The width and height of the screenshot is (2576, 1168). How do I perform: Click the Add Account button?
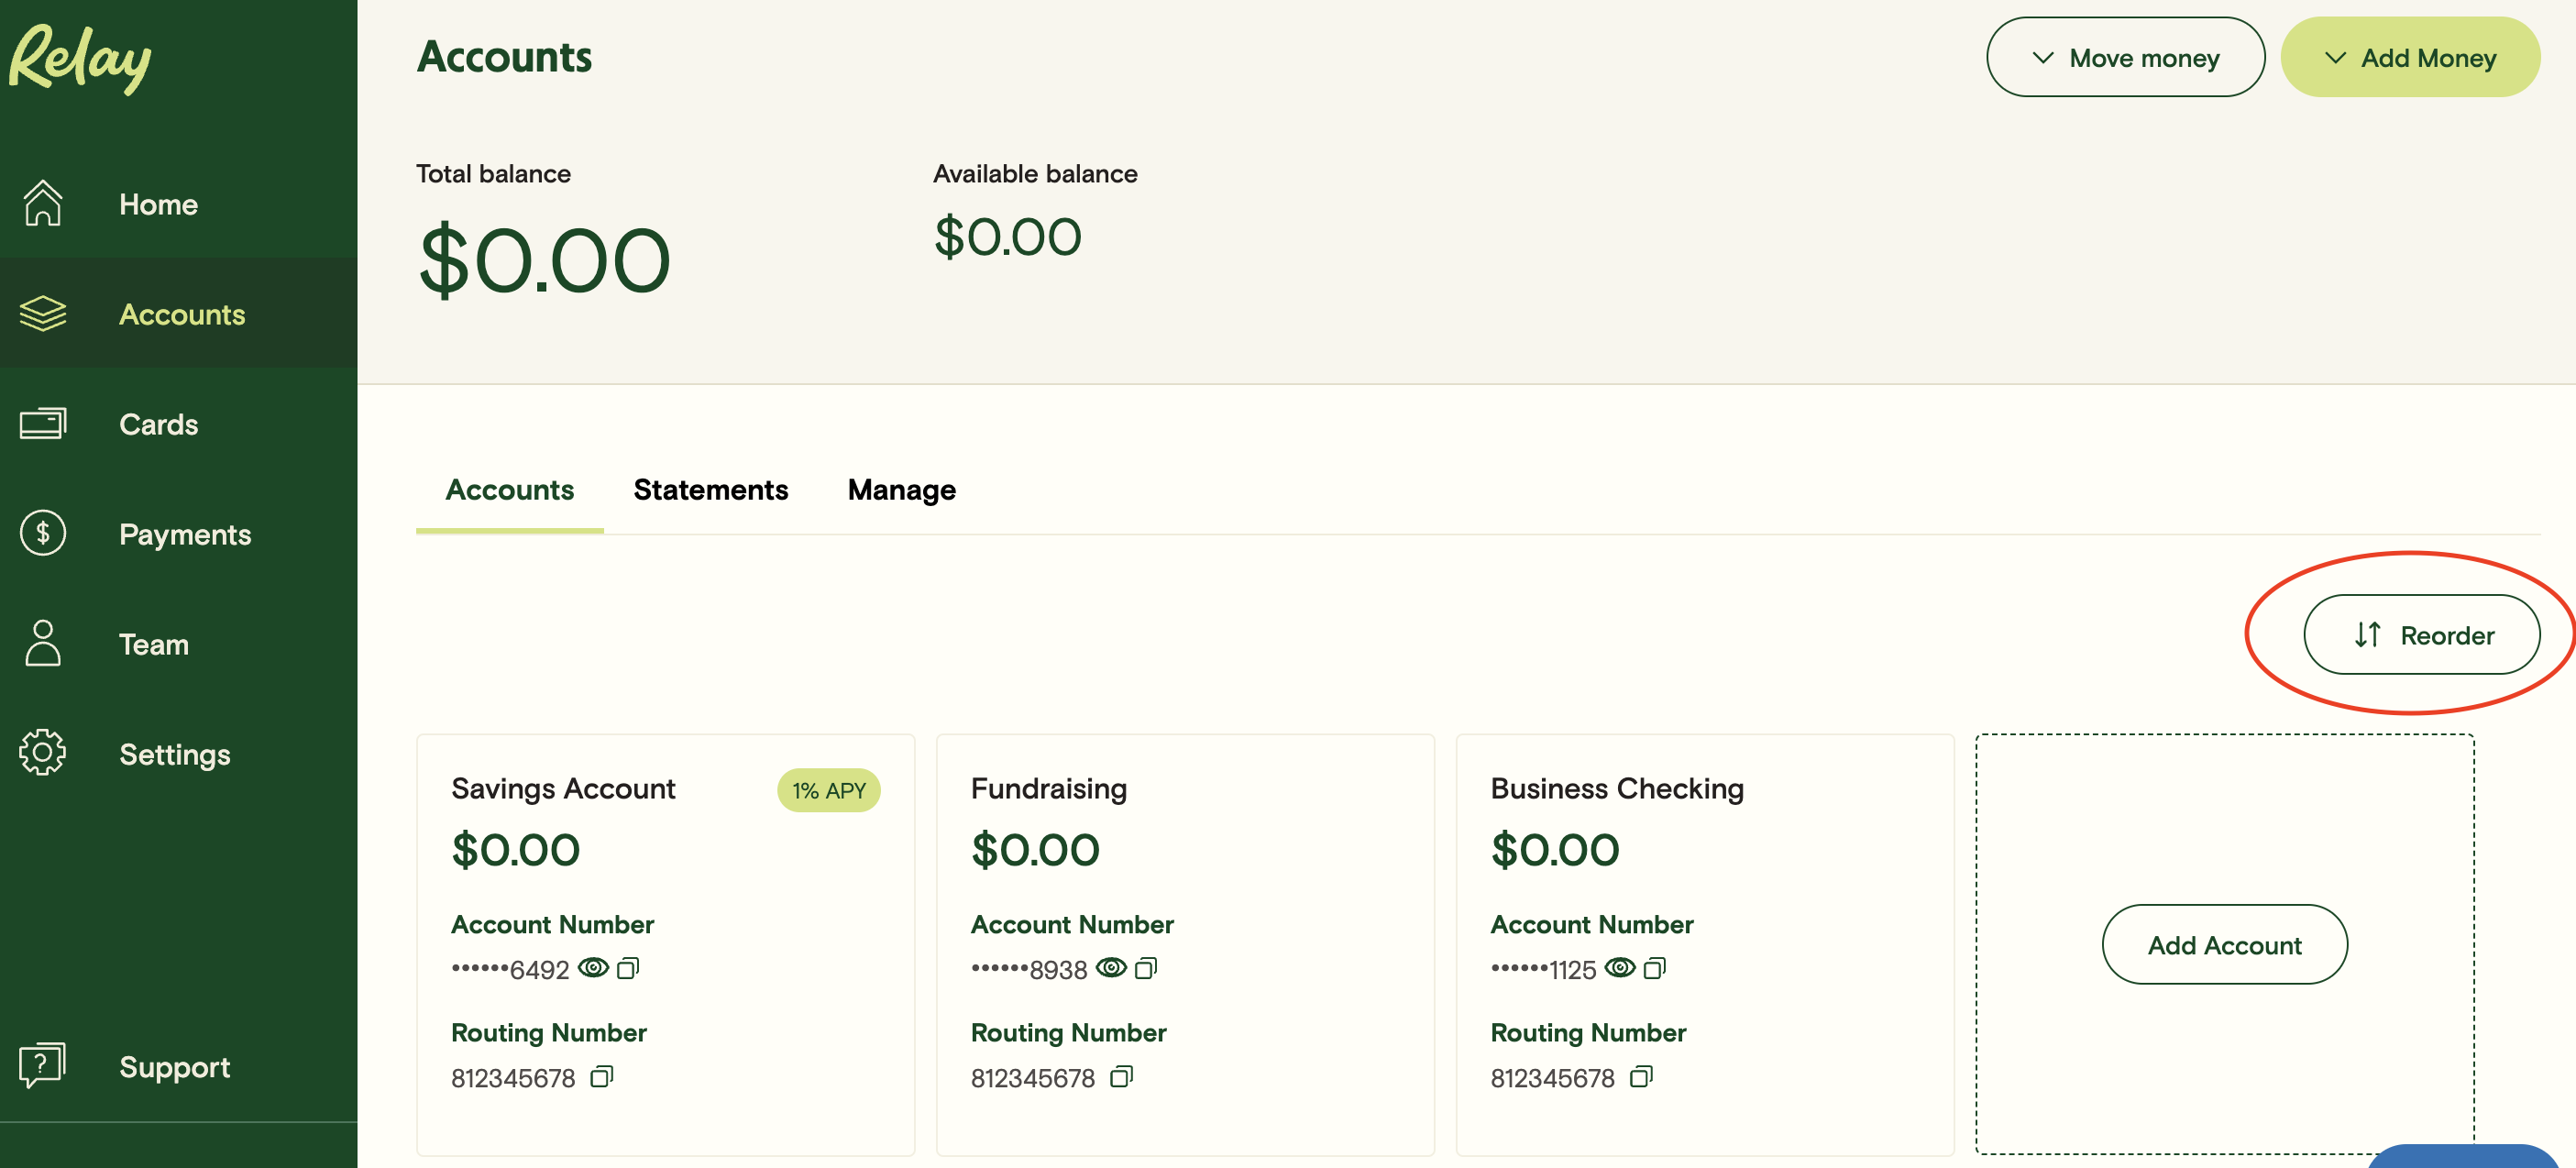[2225, 945]
